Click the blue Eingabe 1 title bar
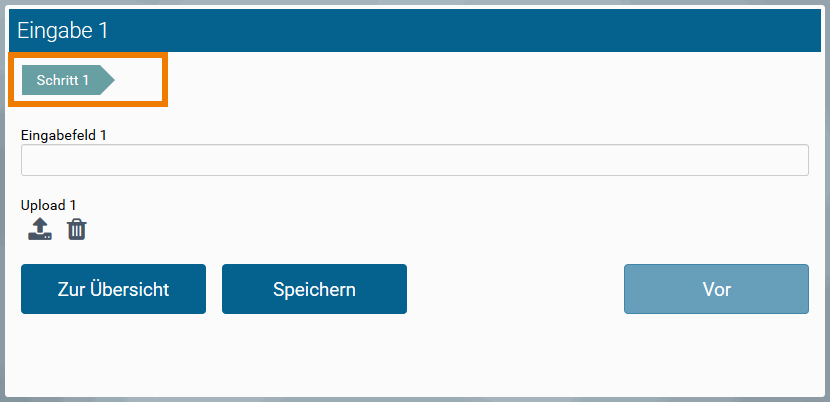Viewport: 830px width, 402px height. [414, 31]
